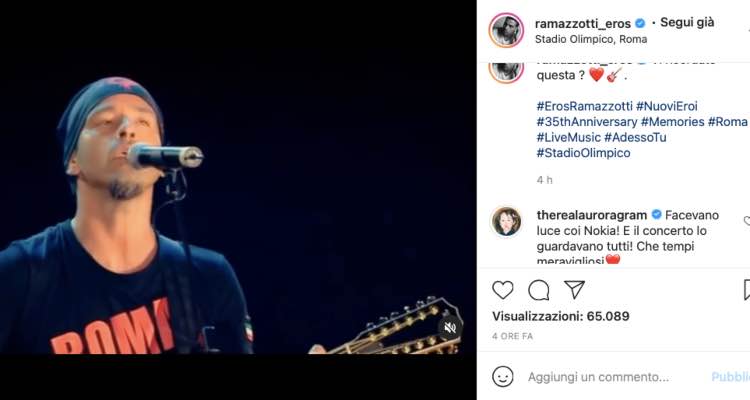Open the #AdessoTu hashtag
The image size is (750, 400).
click(x=635, y=137)
